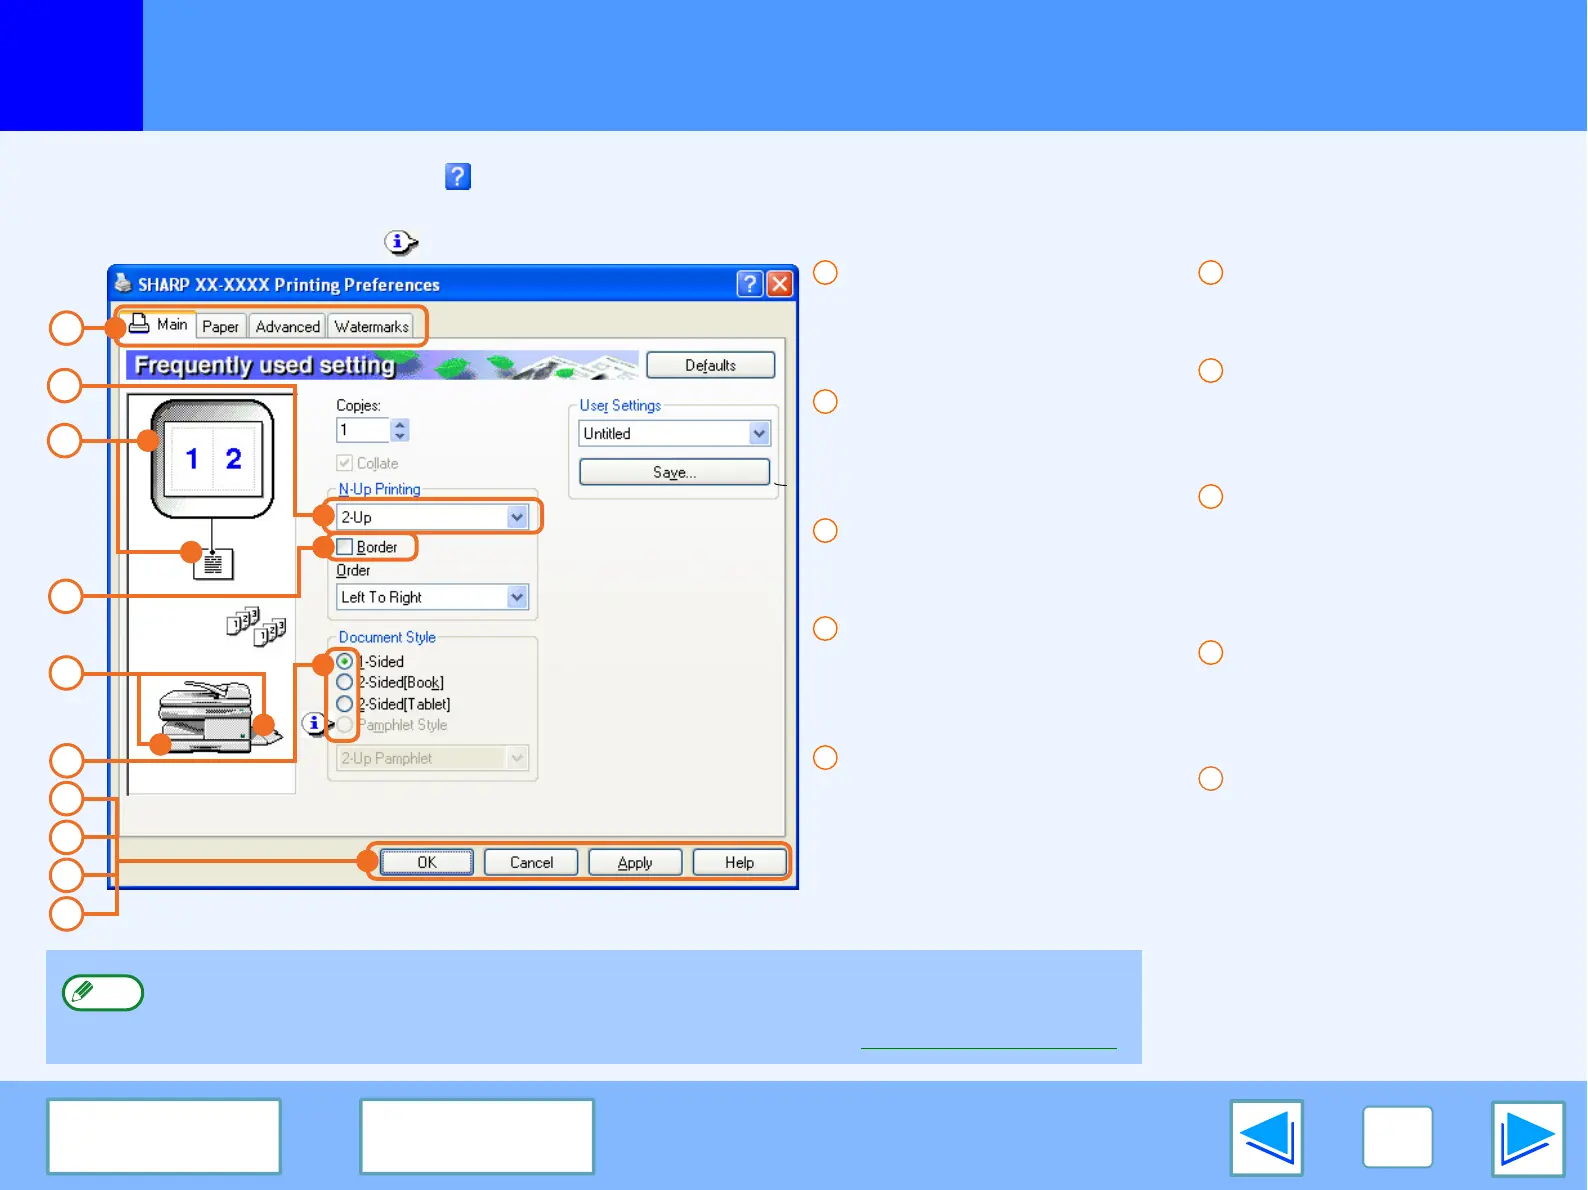Click the info icon beside Pamphlet Style
Viewport: 1588px width, 1190px height.
coord(315,723)
